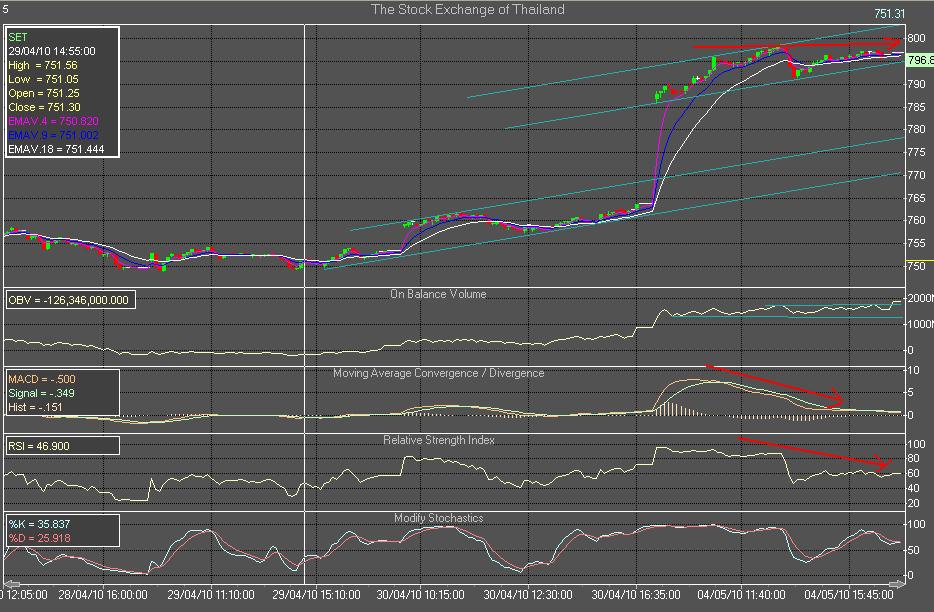This screenshot has width=934, height=612.
Task: Click the 60 label on RSI axis
Action: (913, 473)
